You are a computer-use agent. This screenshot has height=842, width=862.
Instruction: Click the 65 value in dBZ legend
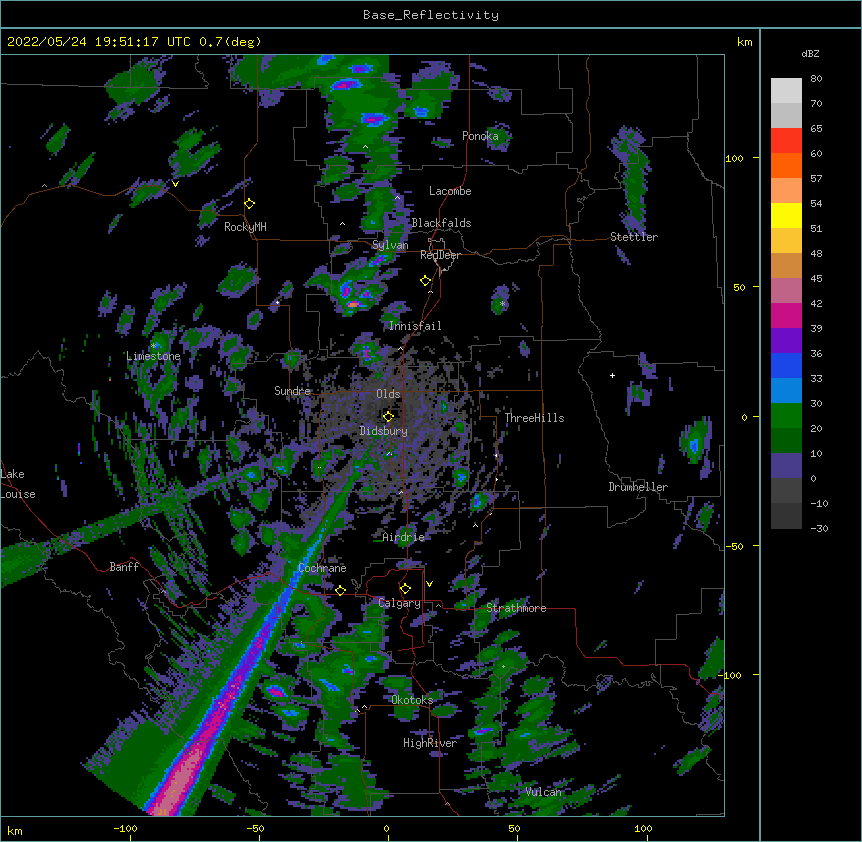point(816,129)
